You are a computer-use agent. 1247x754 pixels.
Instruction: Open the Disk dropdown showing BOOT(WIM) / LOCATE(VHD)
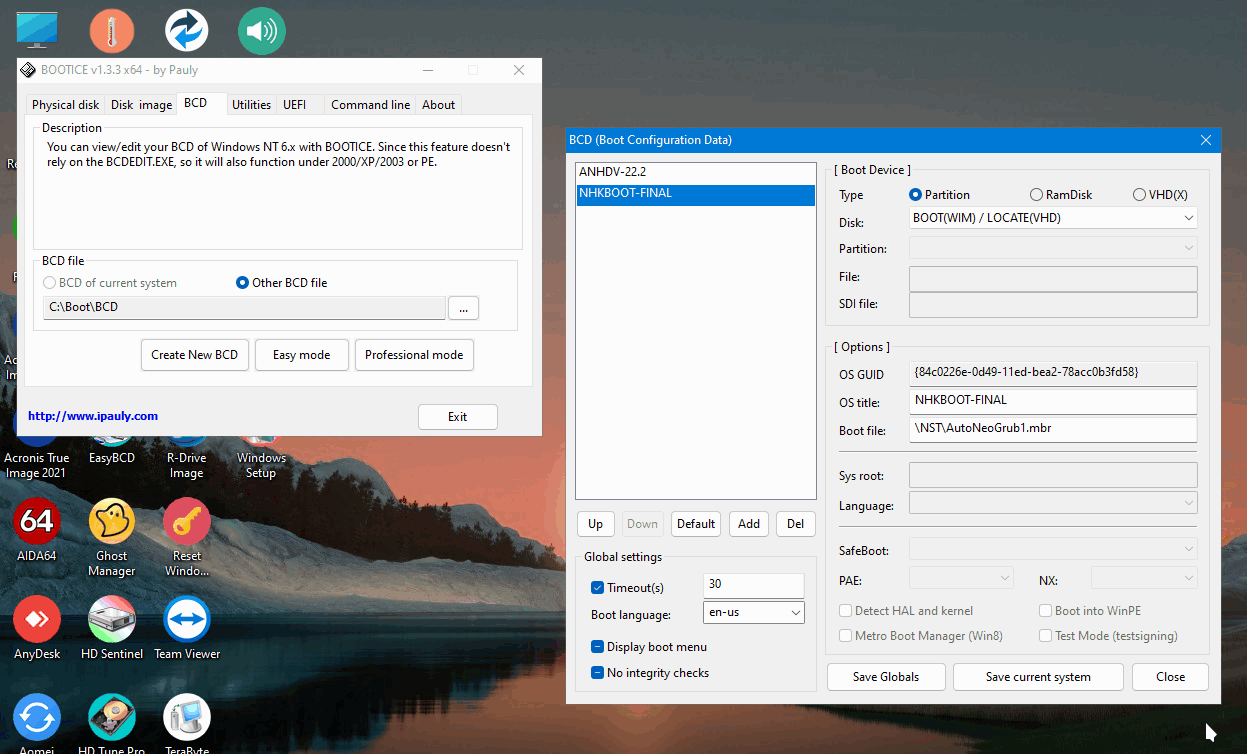pyautogui.click(x=1053, y=218)
